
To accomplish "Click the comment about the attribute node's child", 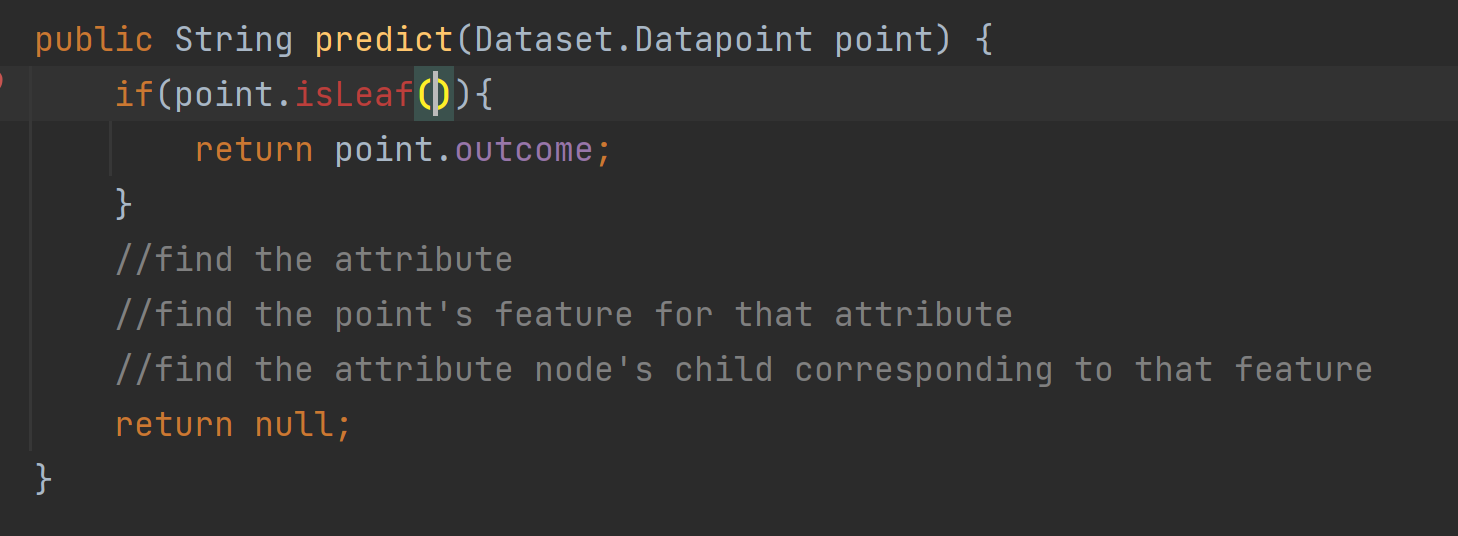I will tap(744, 370).
